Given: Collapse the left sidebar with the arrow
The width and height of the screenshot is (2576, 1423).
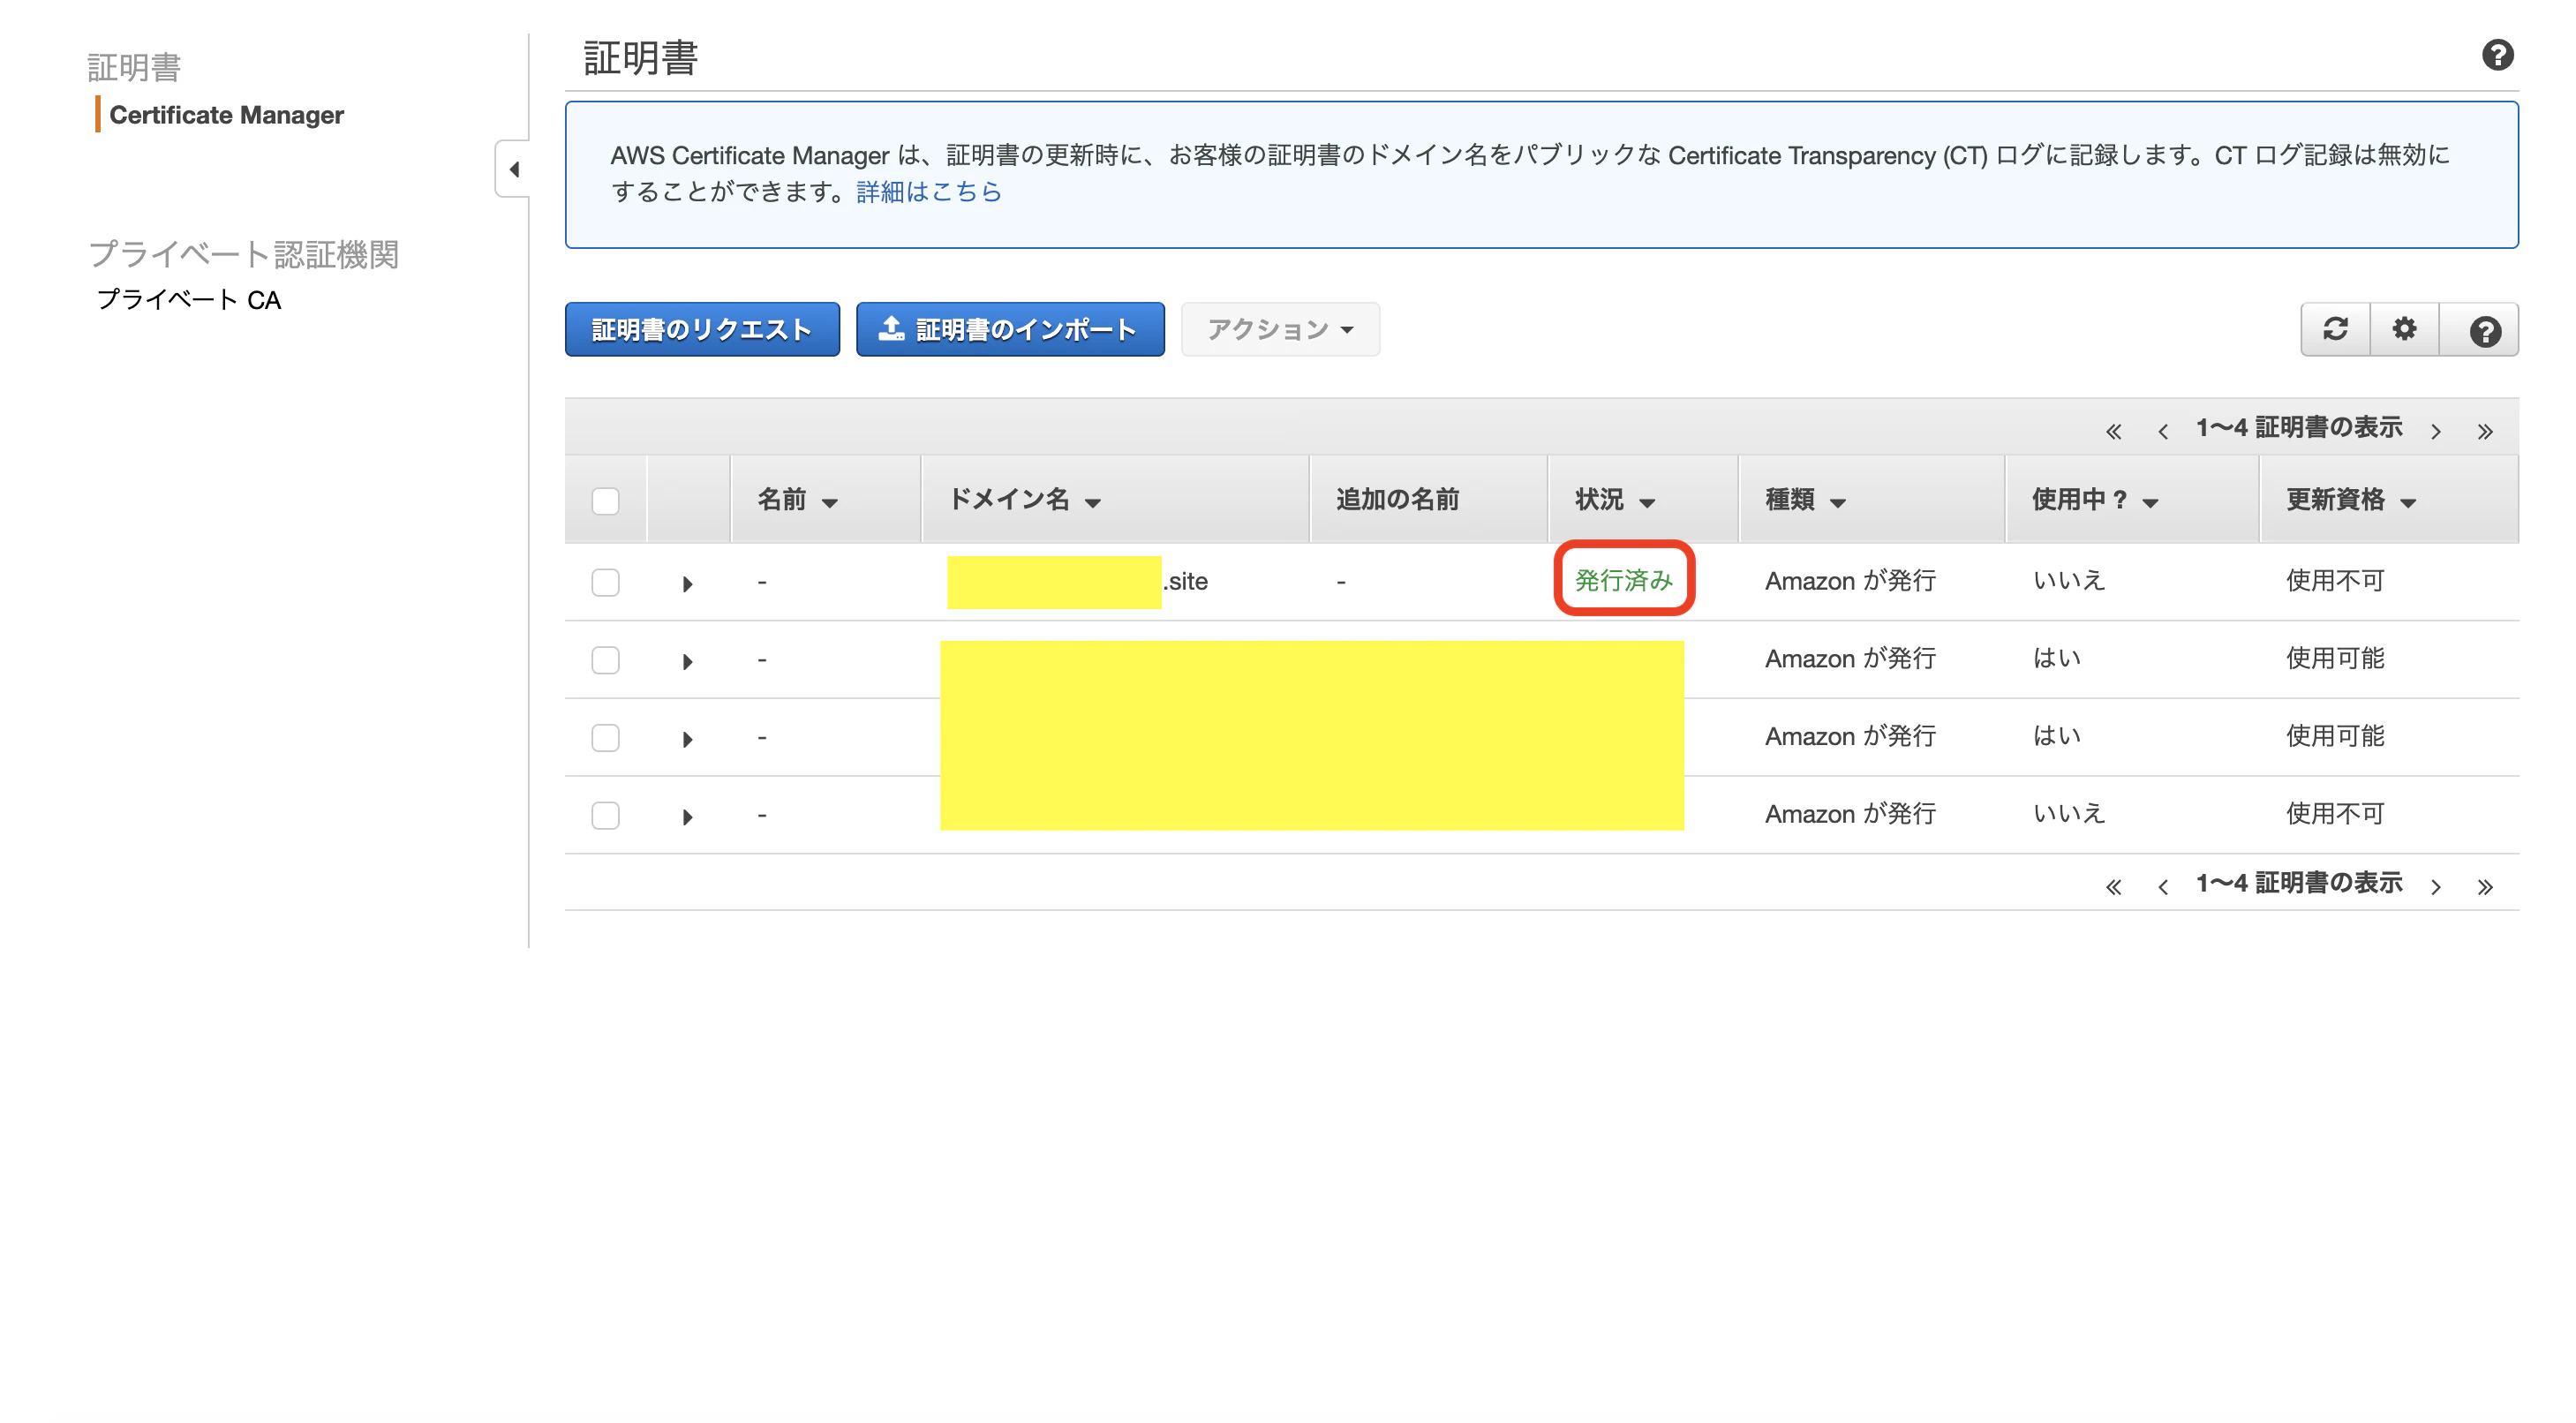Looking at the screenshot, I should (514, 169).
